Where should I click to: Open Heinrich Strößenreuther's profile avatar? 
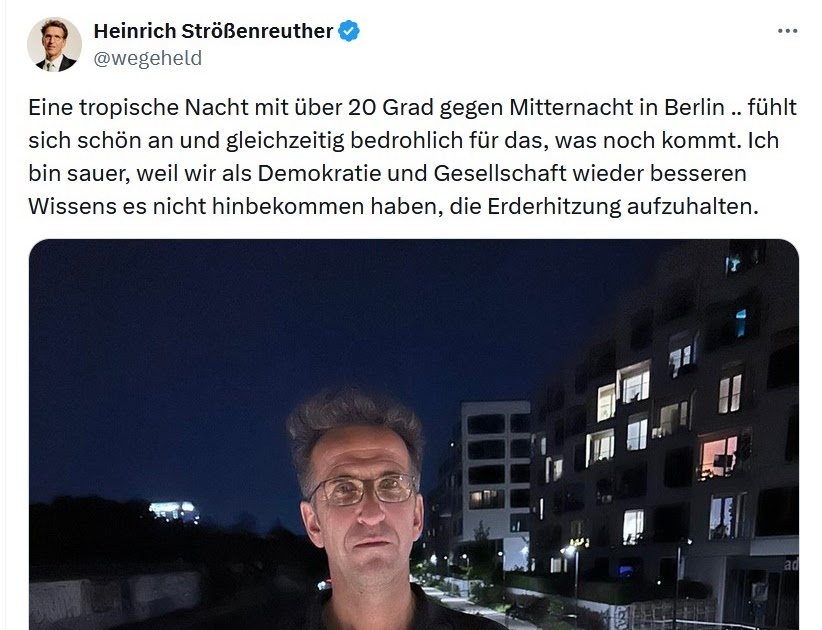55,44
